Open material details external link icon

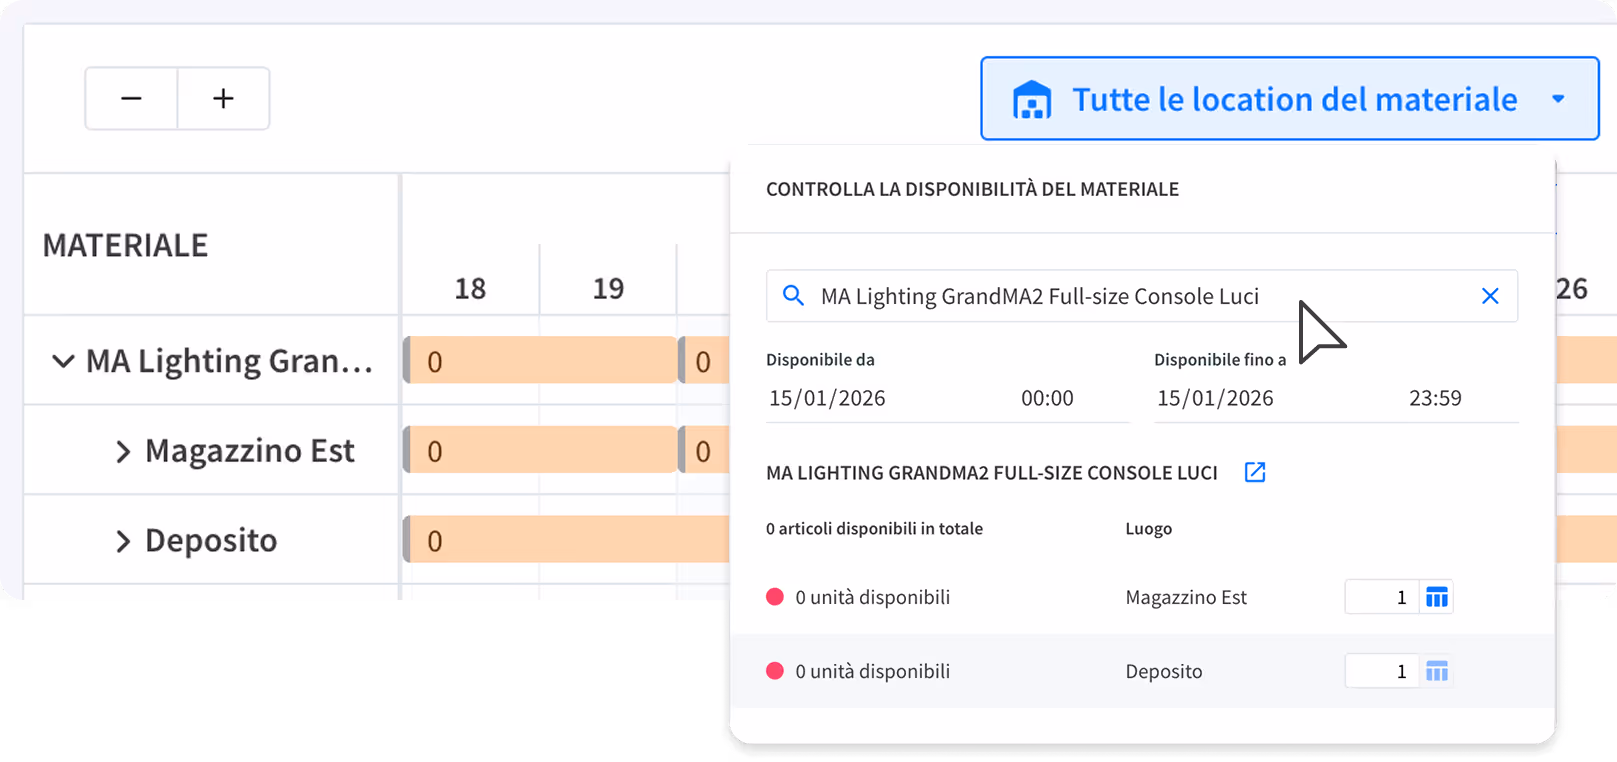click(1255, 472)
